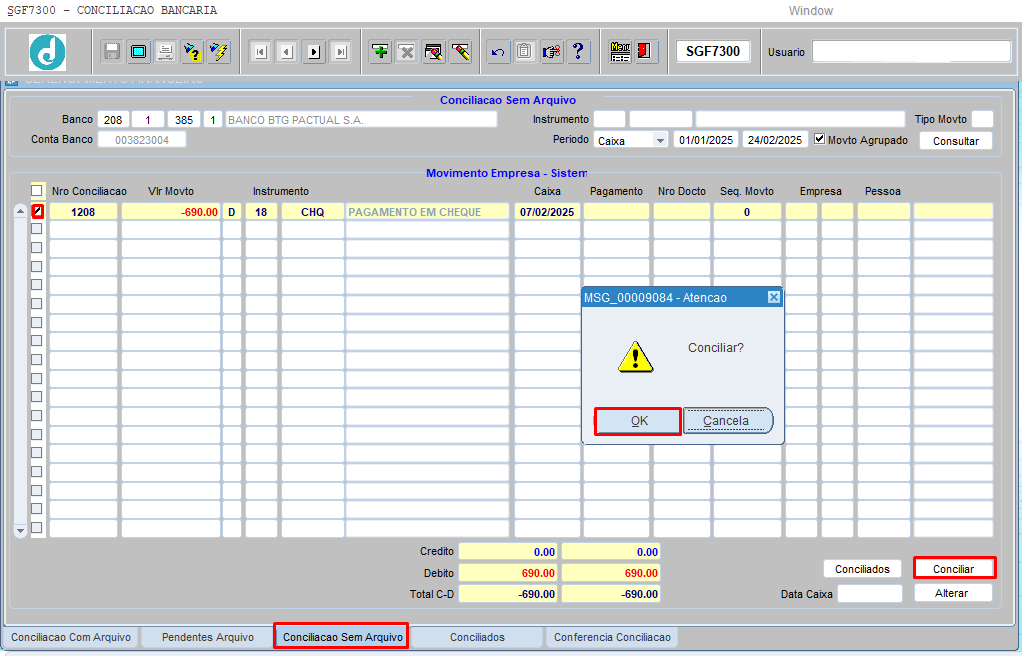Viewport: 1022px width, 656px height.
Task: Open the Conferencia Conciliacao tab
Action: click(612, 637)
